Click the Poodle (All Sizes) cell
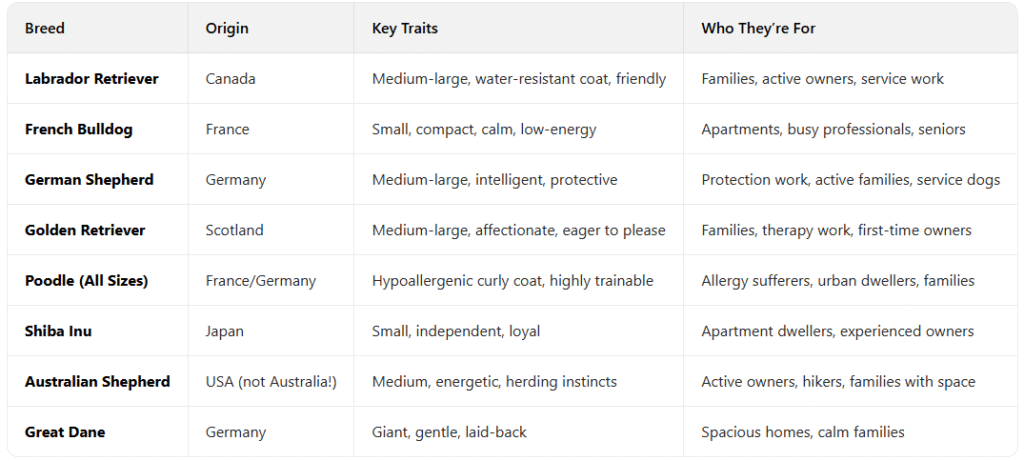Viewport: 1024px width, 461px height. coord(86,281)
